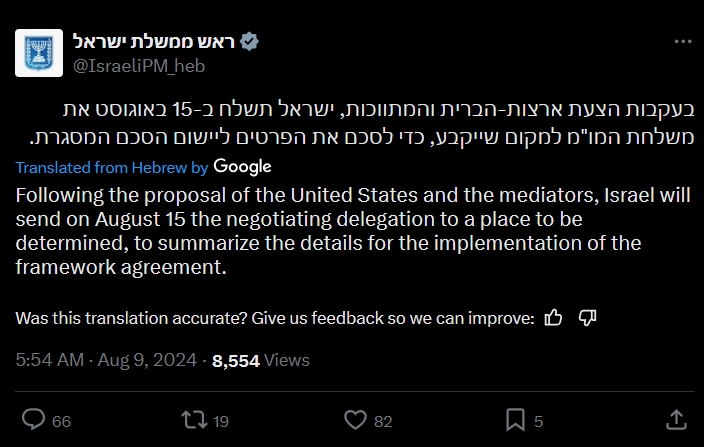Like the post with the heart icon
704x447 pixels.
click(354, 419)
